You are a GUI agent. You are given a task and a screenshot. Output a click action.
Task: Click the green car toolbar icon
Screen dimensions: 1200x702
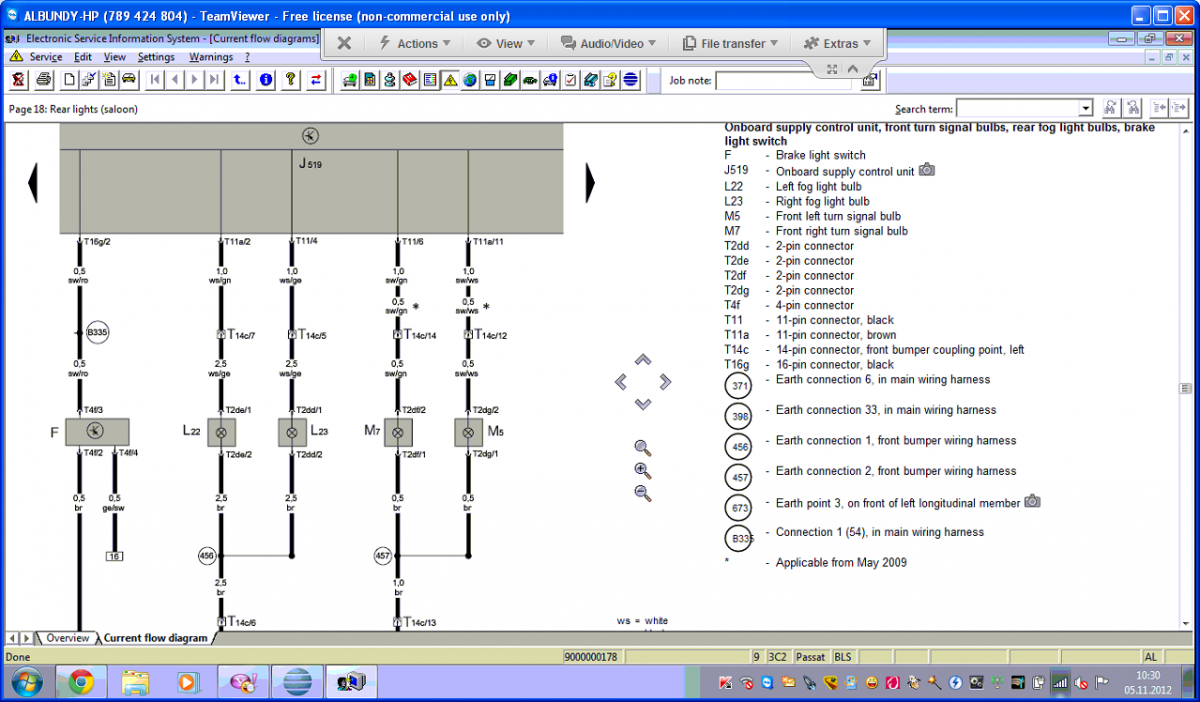(530, 80)
